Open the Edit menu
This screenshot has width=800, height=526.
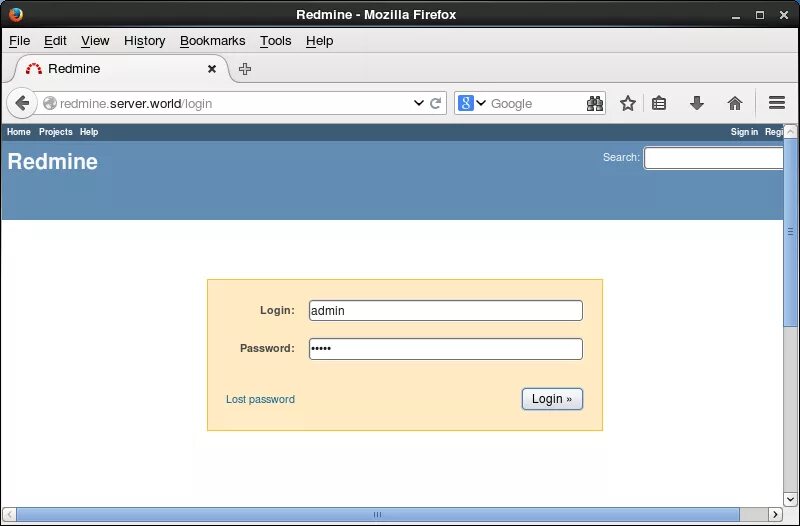click(x=55, y=41)
